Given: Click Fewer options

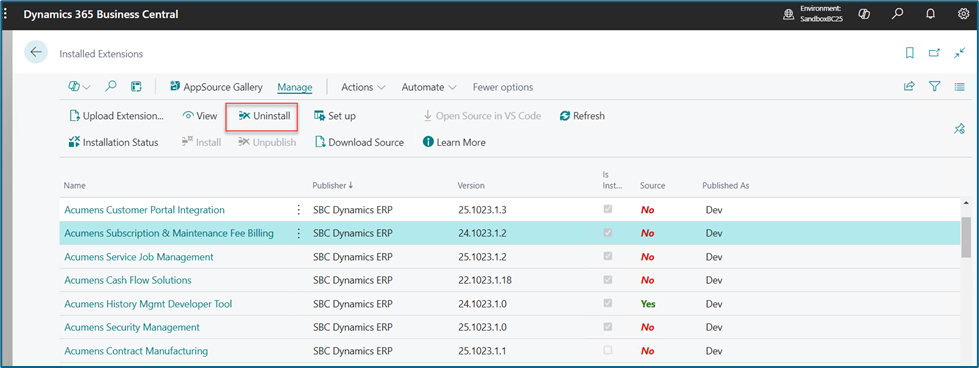Looking at the screenshot, I should (503, 87).
